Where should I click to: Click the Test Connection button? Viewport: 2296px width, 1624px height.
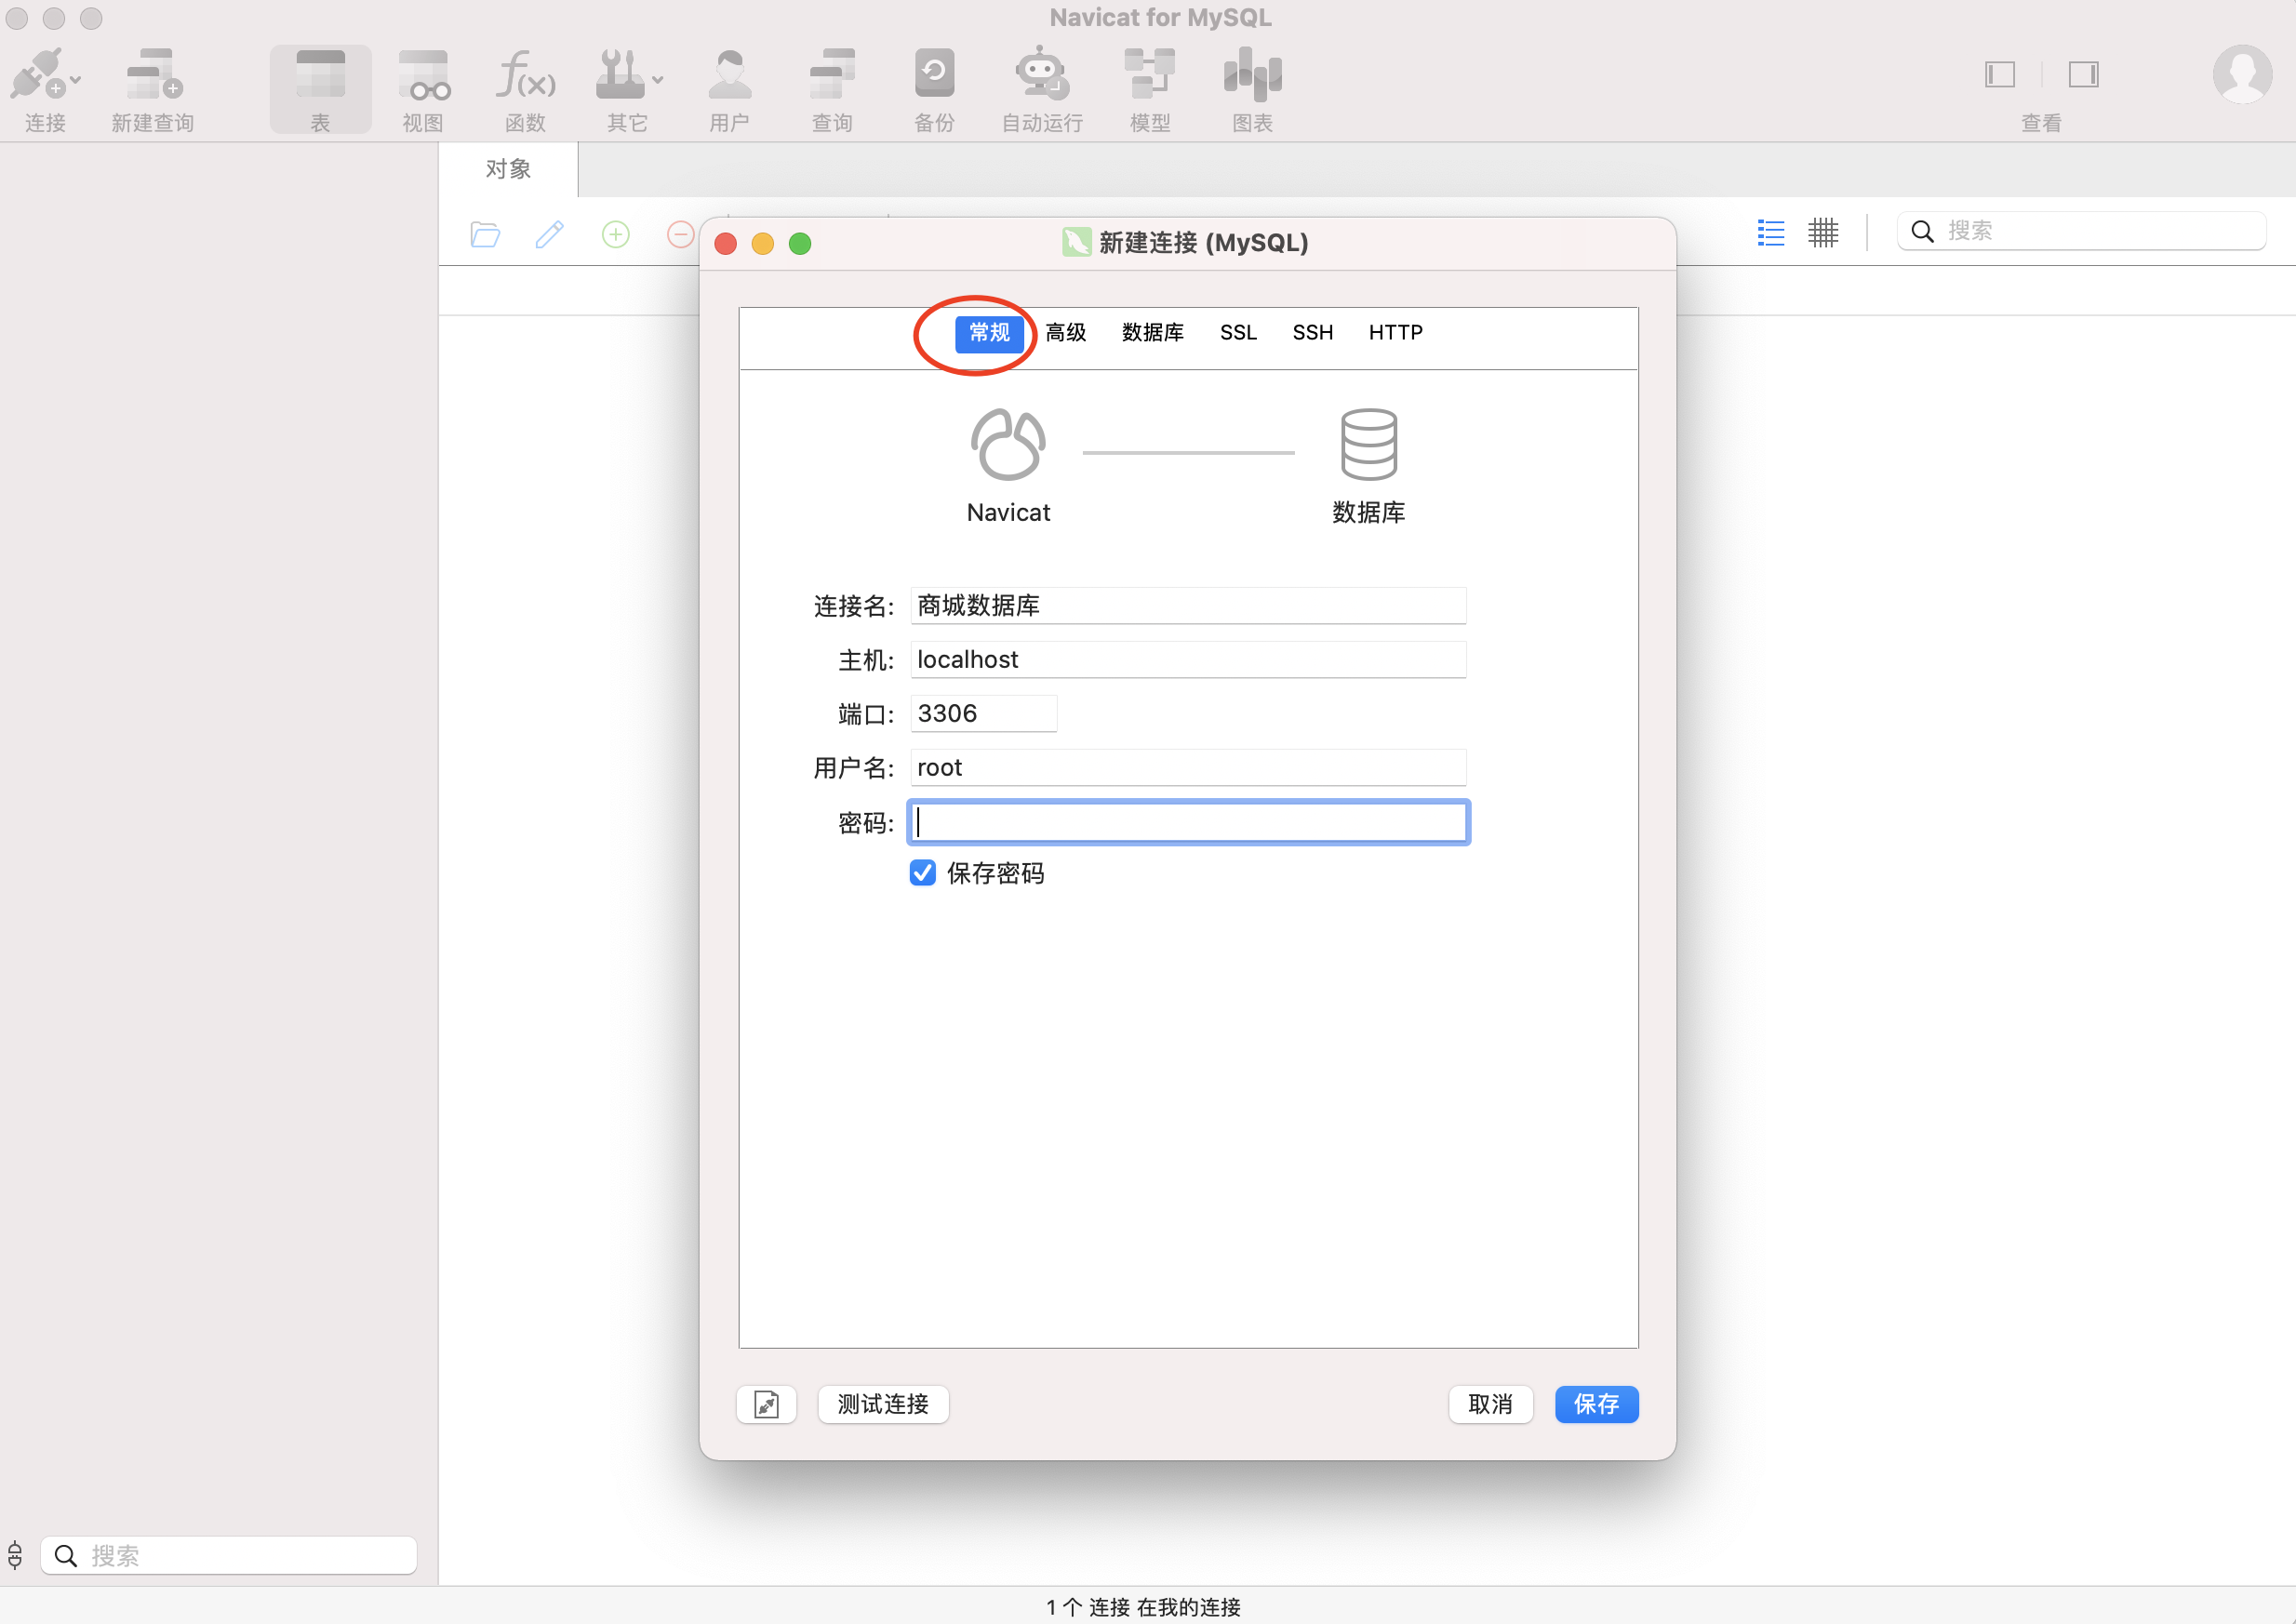pyautogui.click(x=883, y=1404)
